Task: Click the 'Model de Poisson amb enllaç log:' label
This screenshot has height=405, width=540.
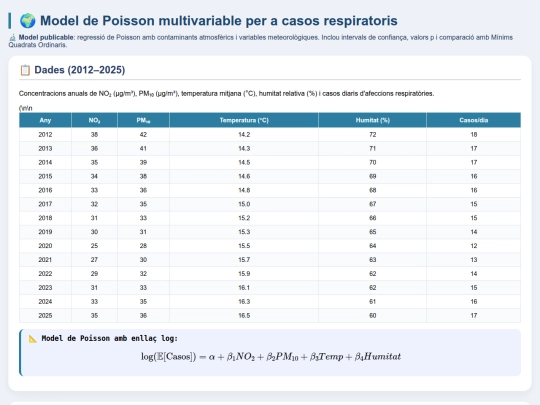Action: tap(110, 339)
